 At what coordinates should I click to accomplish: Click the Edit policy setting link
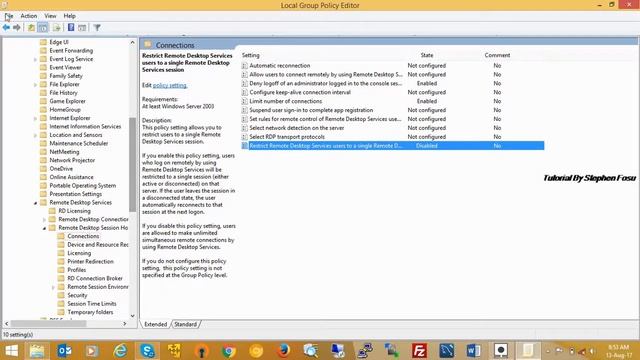click(170, 85)
